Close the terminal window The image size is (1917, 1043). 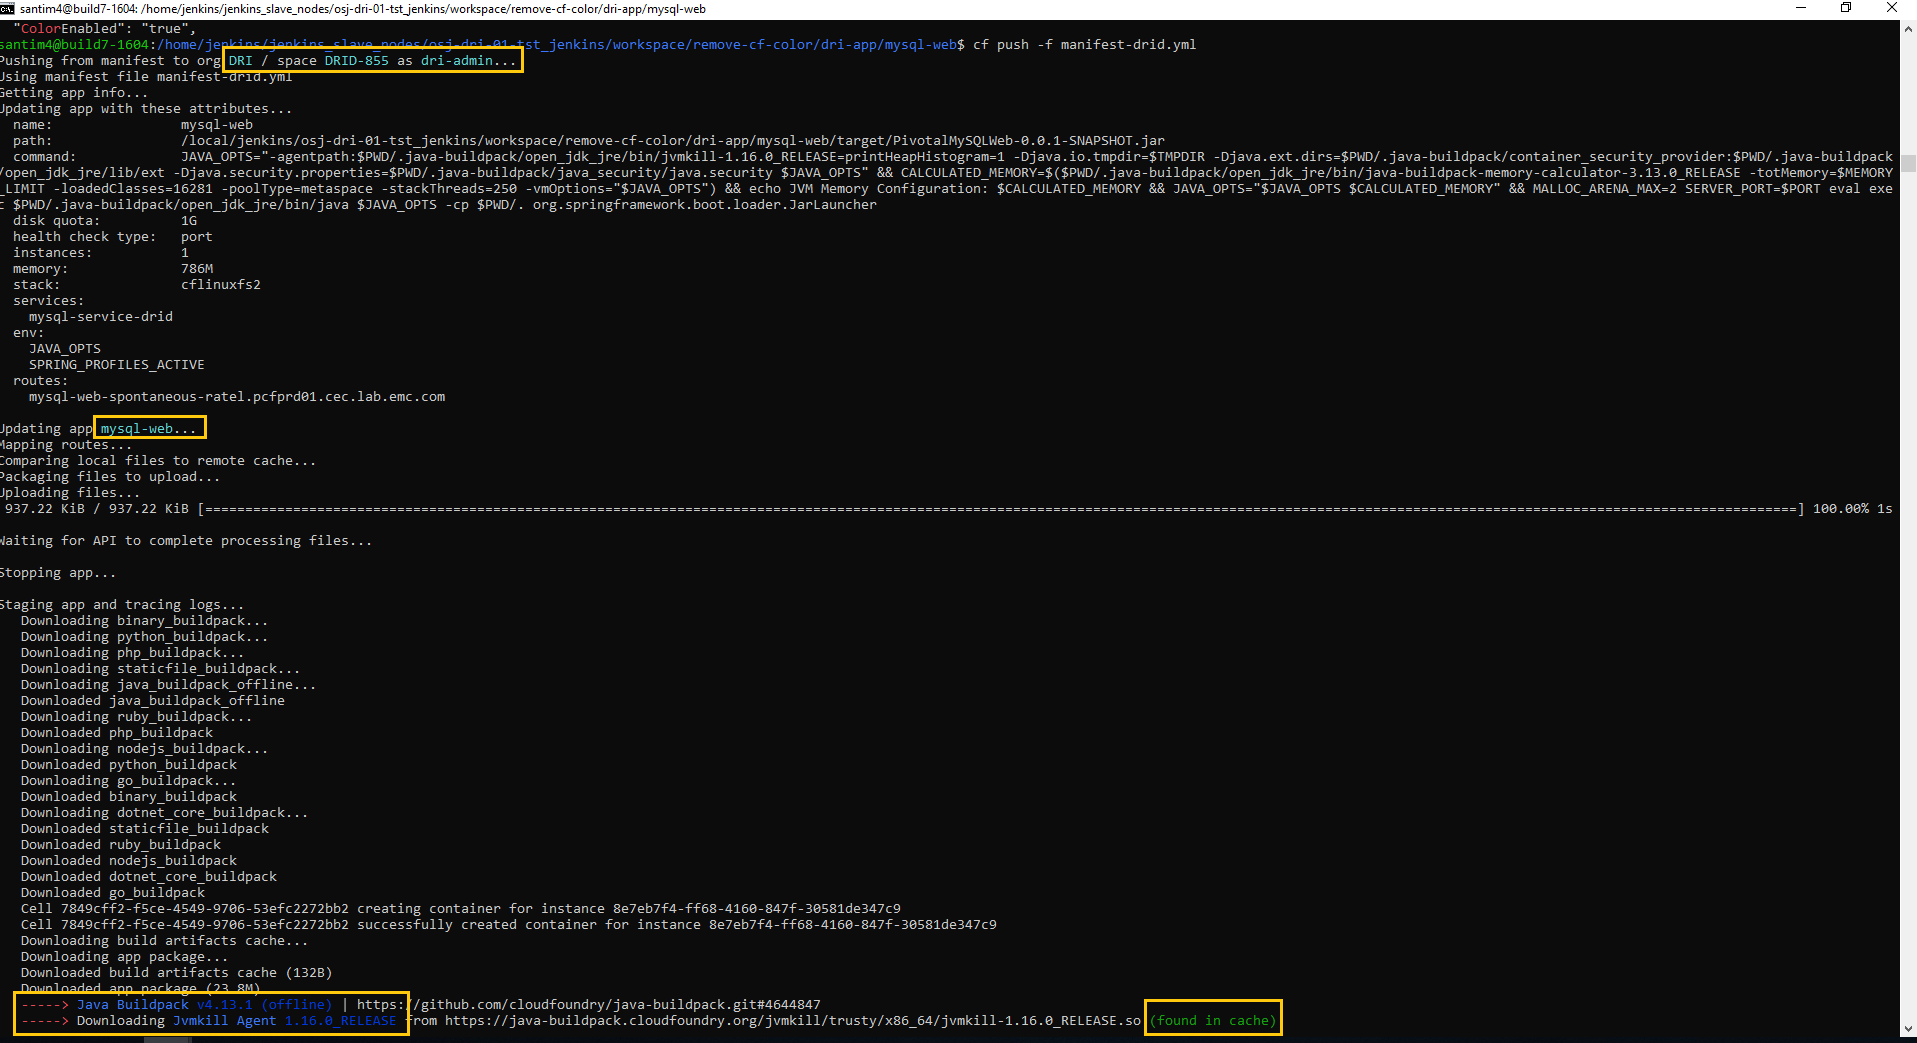(1892, 8)
